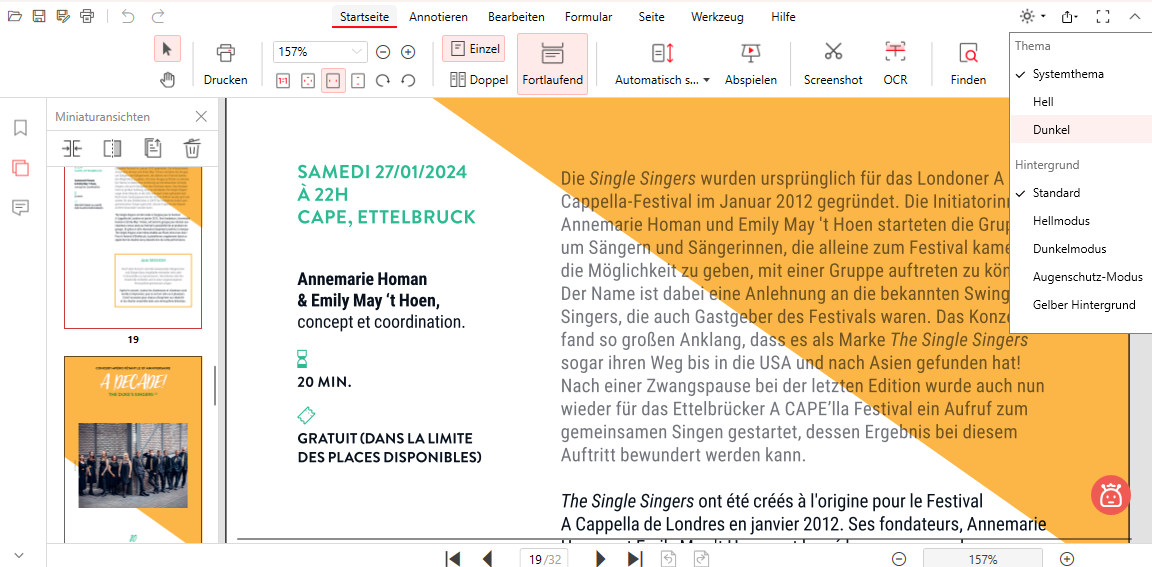
Task: Redo the last action
Action: point(157,15)
